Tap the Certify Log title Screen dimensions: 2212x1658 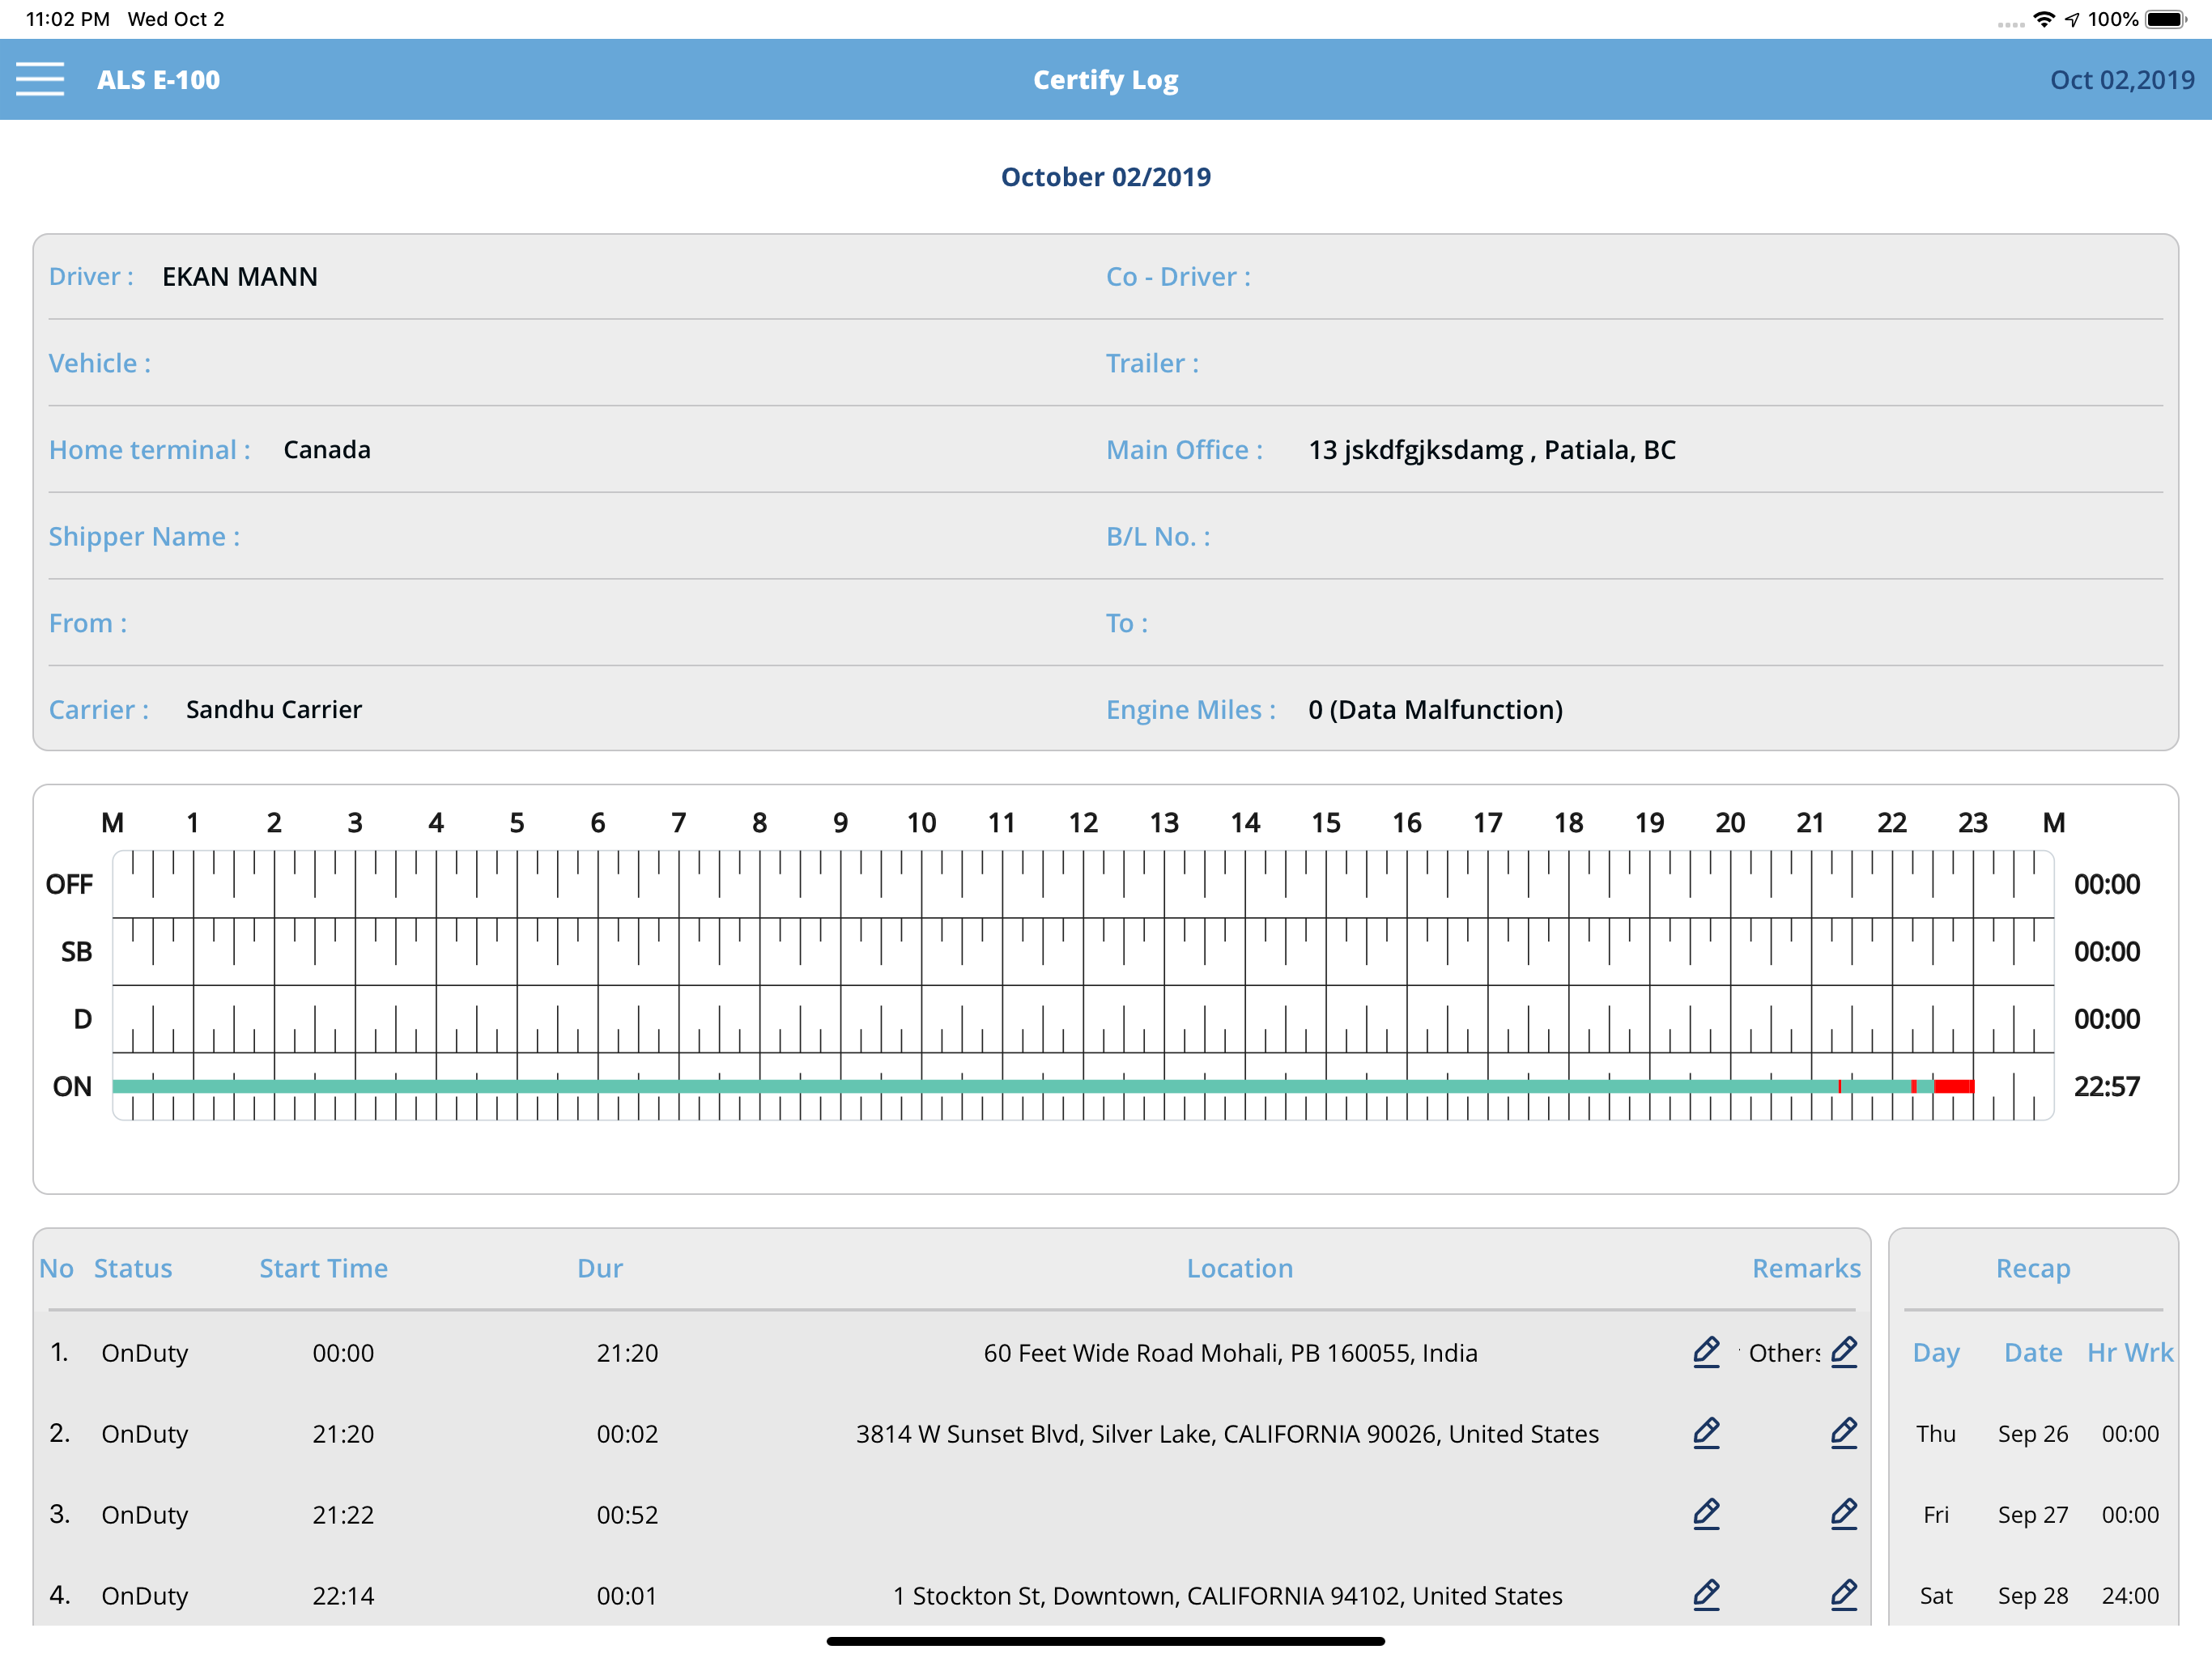[1106, 80]
